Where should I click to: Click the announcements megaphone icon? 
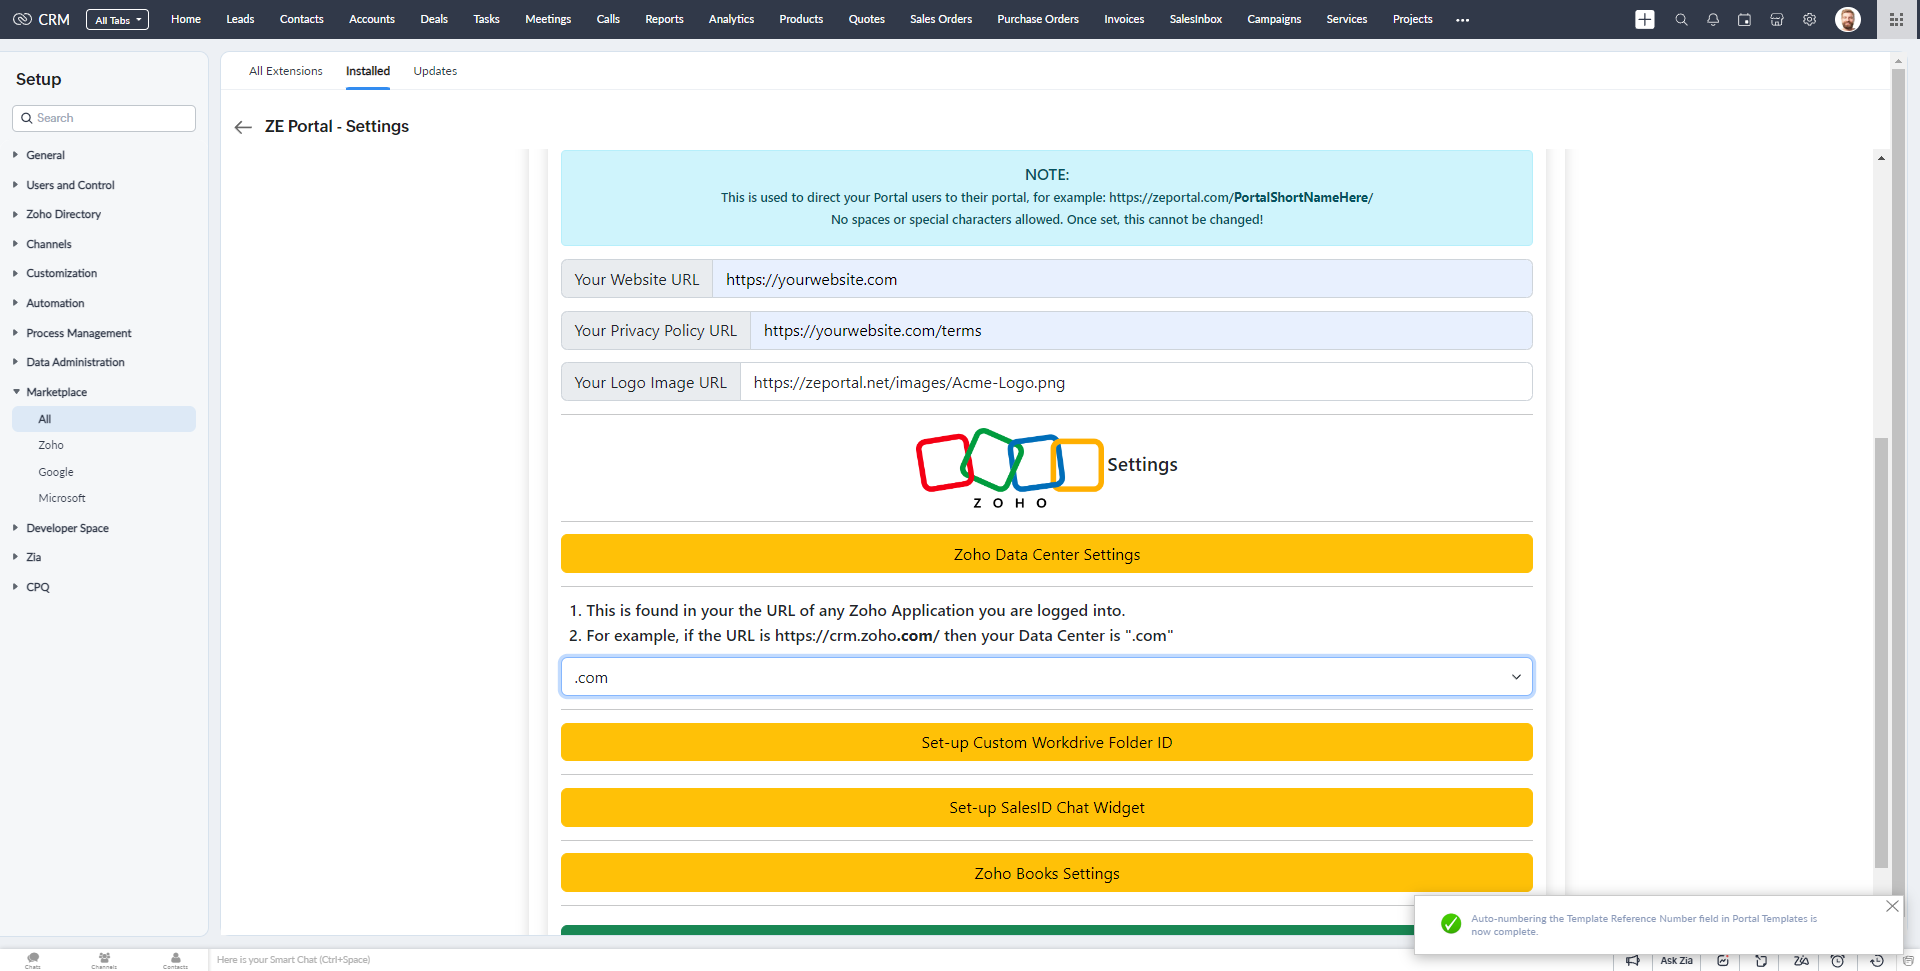pyautogui.click(x=1633, y=961)
